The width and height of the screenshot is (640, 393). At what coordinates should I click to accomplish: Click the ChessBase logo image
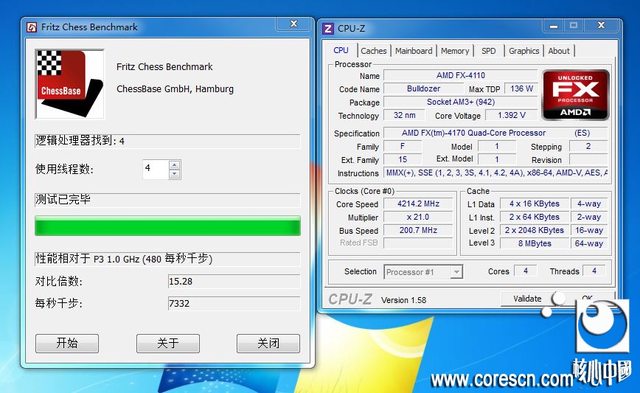pos(70,84)
